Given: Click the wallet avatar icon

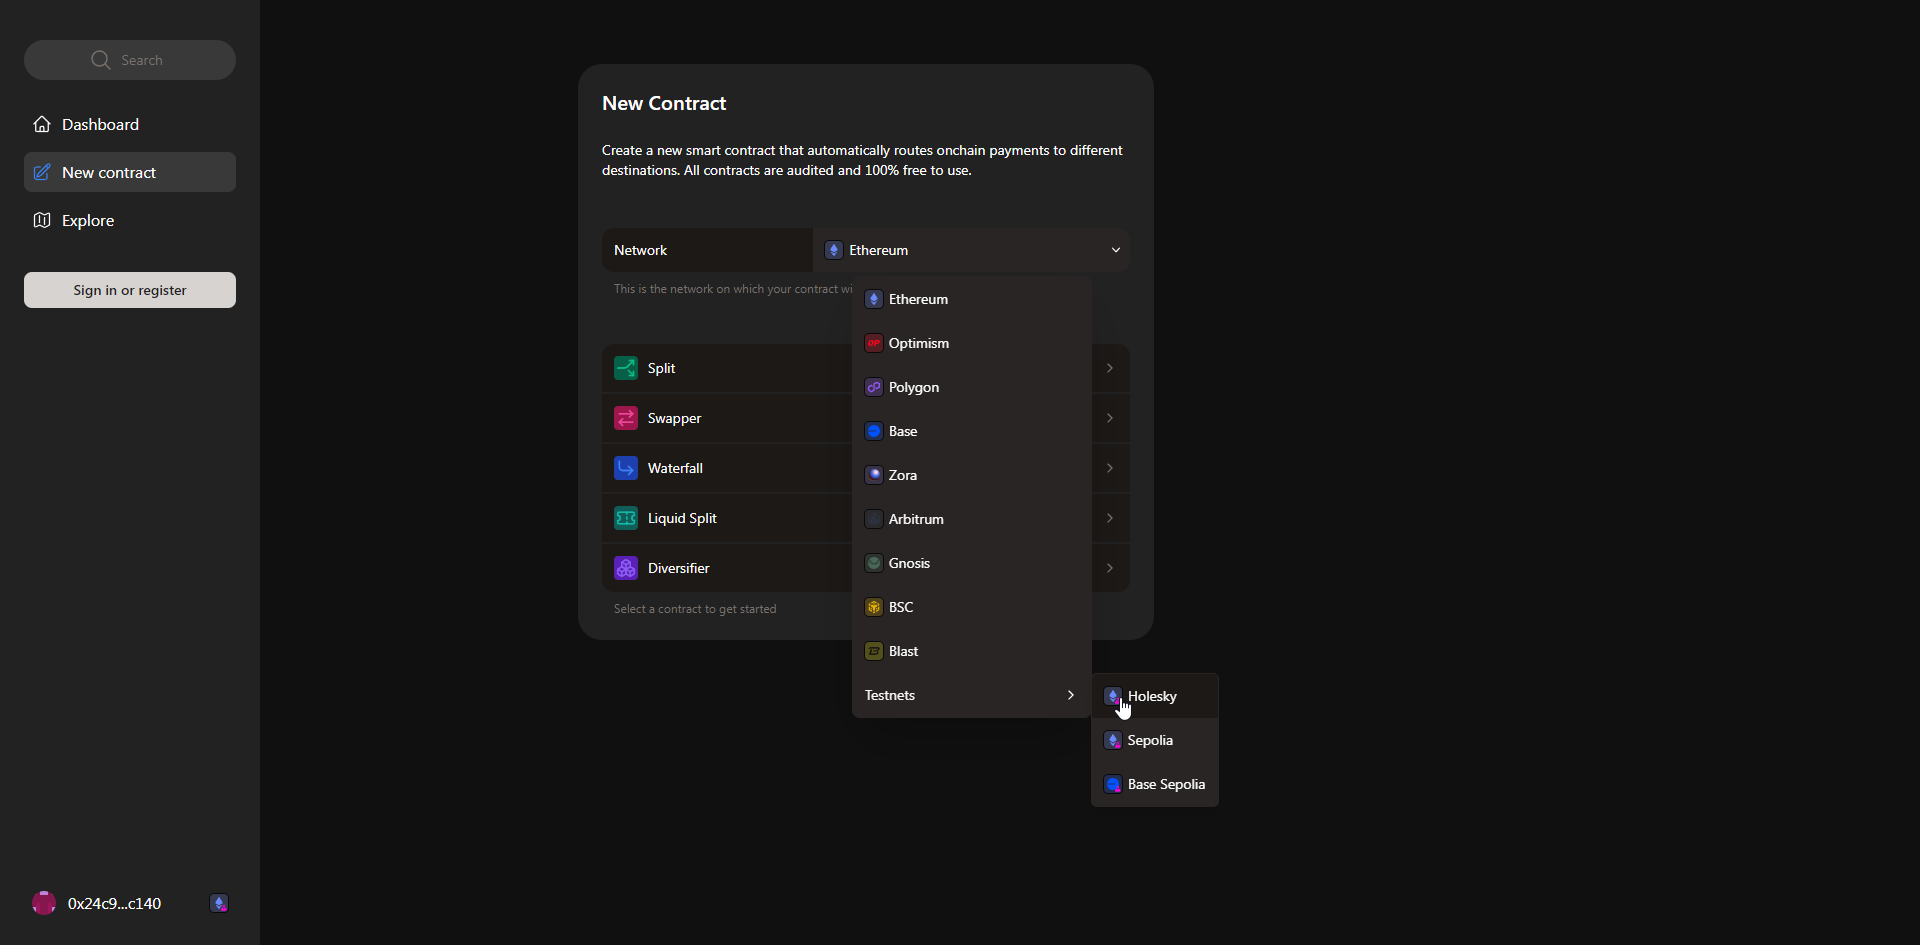Looking at the screenshot, I should coord(44,903).
